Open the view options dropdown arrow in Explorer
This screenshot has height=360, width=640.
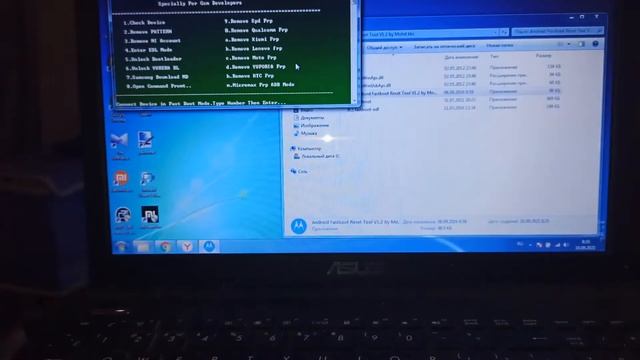pyautogui.click(x=569, y=44)
